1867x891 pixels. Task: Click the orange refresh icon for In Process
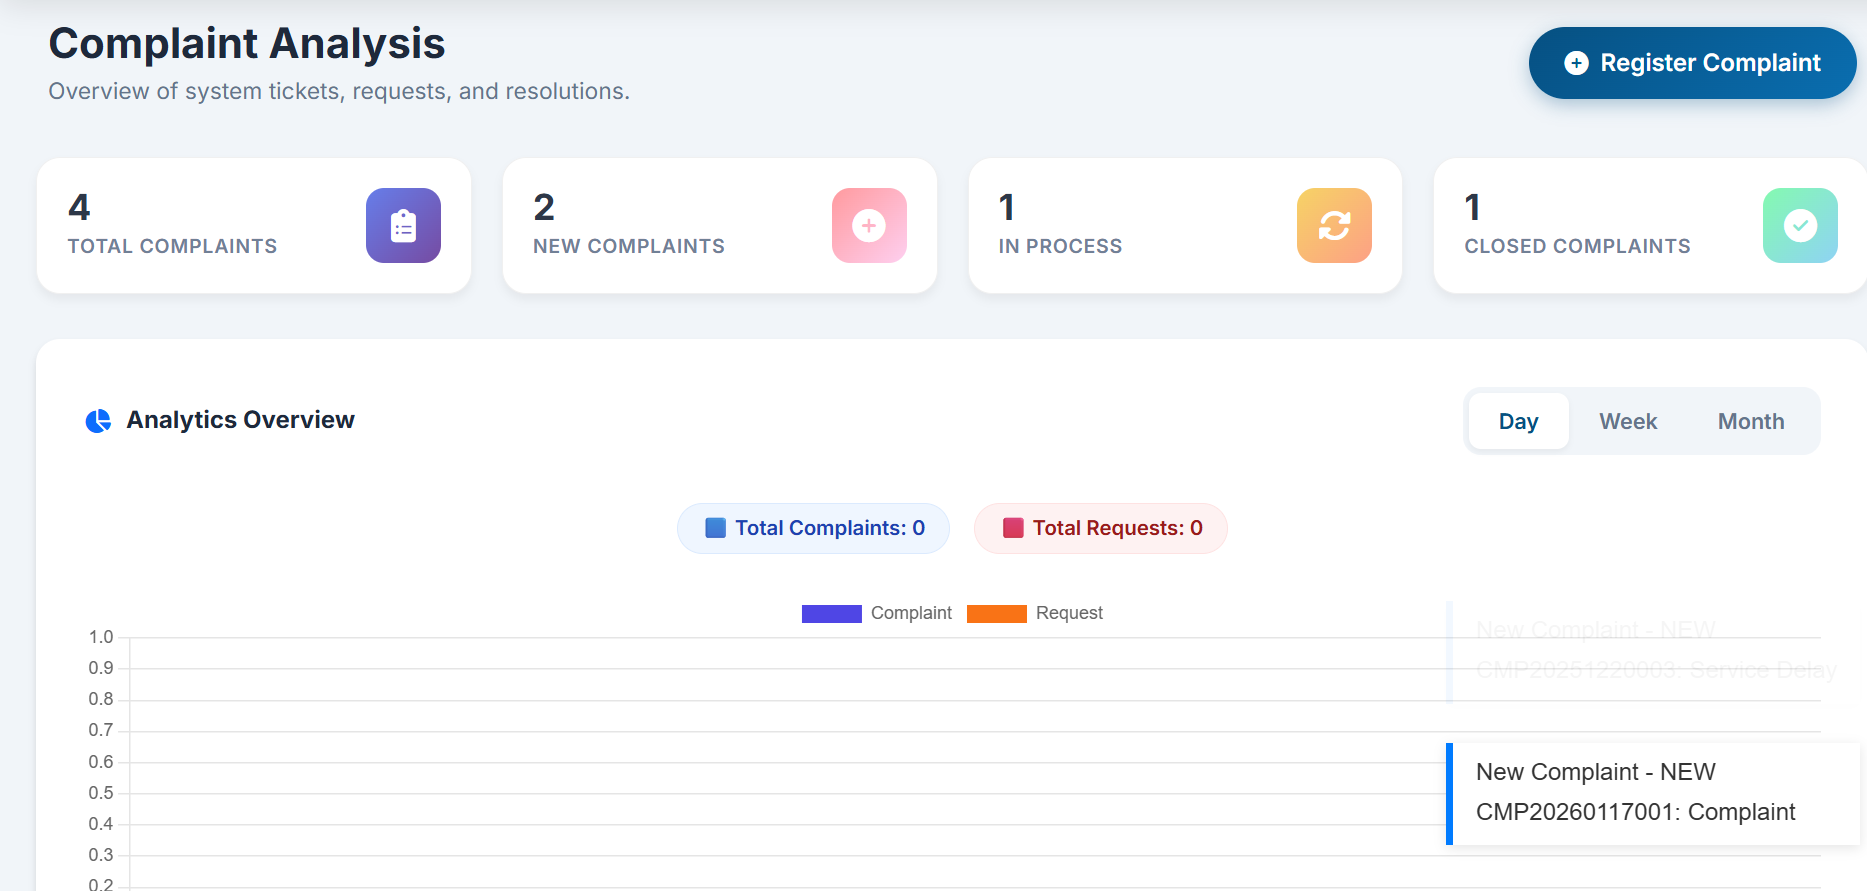tap(1333, 226)
